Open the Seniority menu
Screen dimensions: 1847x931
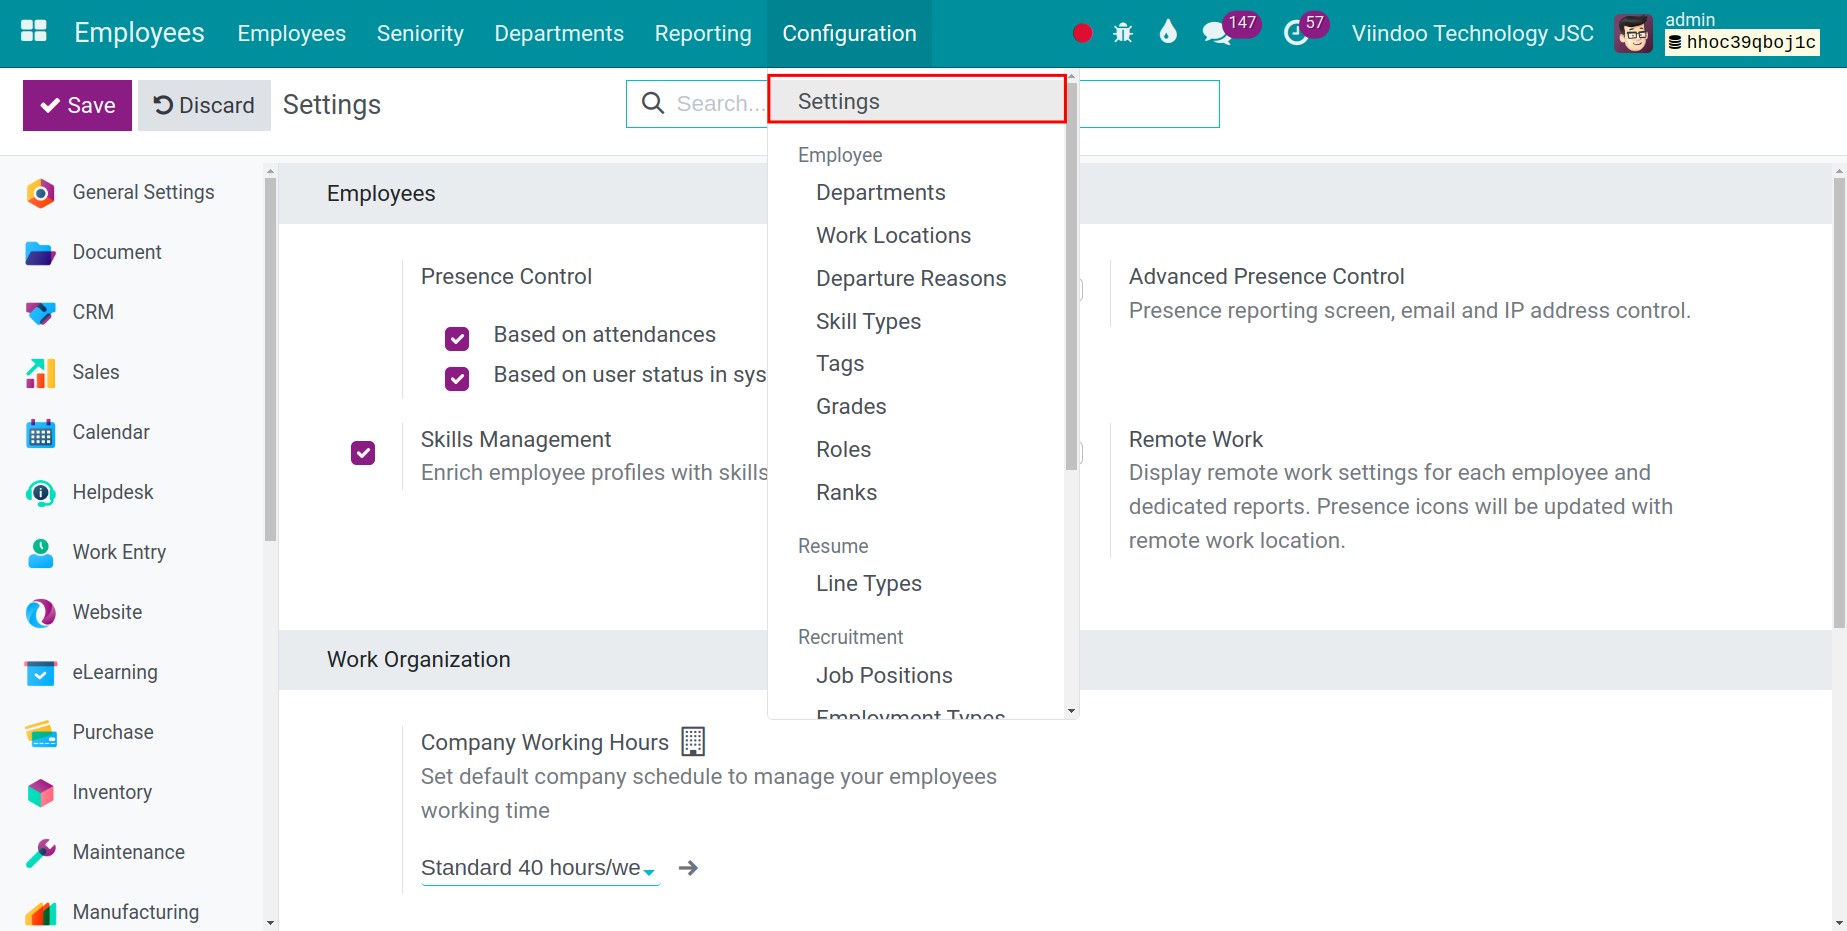(420, 33)
